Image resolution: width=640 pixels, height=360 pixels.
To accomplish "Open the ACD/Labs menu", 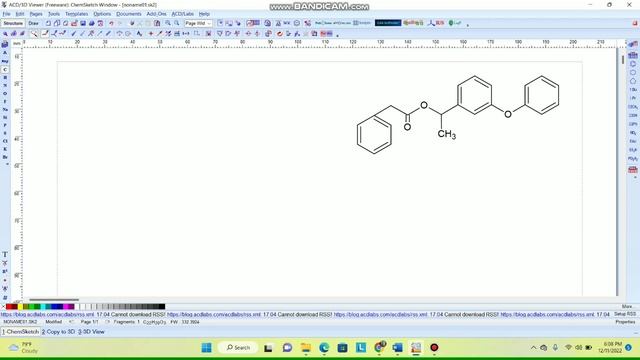I will point(182,14).
